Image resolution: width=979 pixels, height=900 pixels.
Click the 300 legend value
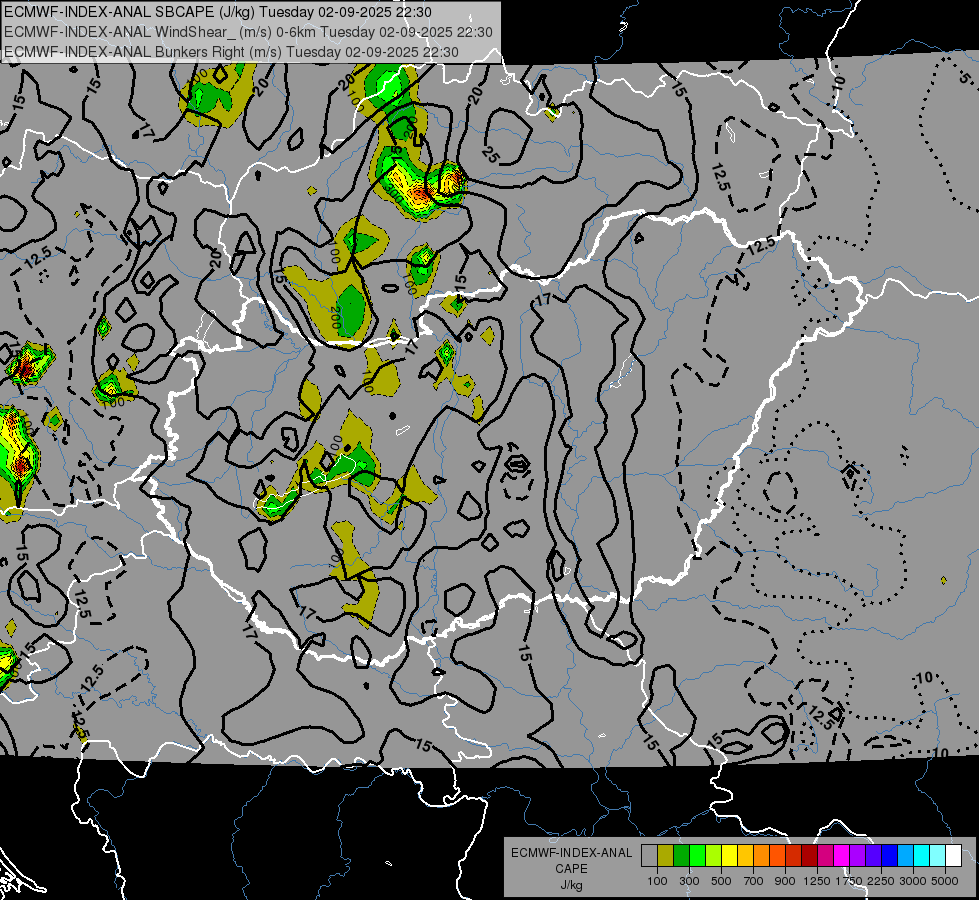click(689, 881)
